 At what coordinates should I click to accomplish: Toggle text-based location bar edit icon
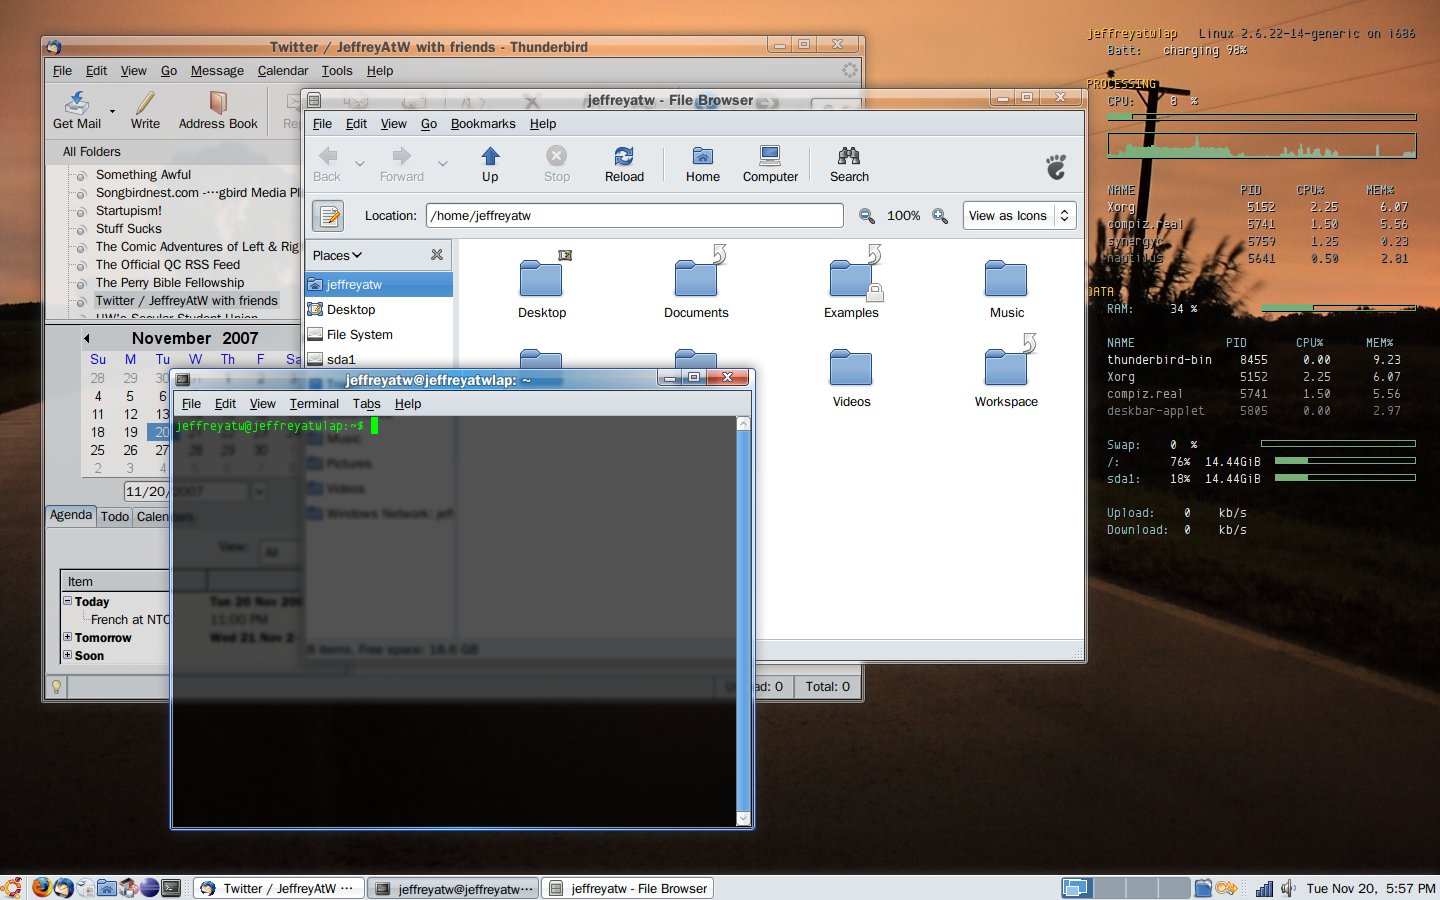tap(329, 215)
